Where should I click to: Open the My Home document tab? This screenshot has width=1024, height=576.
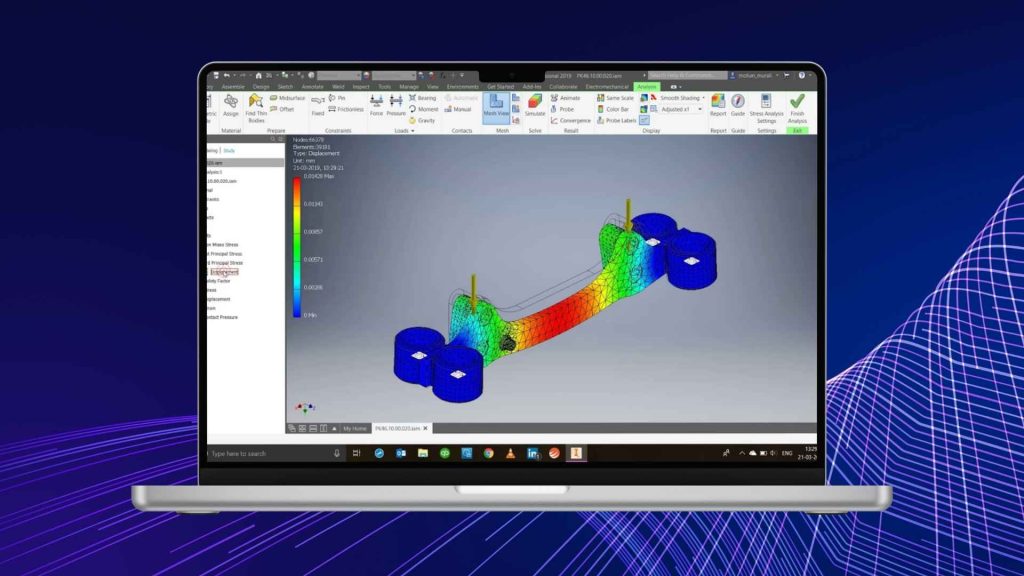[x=355, y=428]
